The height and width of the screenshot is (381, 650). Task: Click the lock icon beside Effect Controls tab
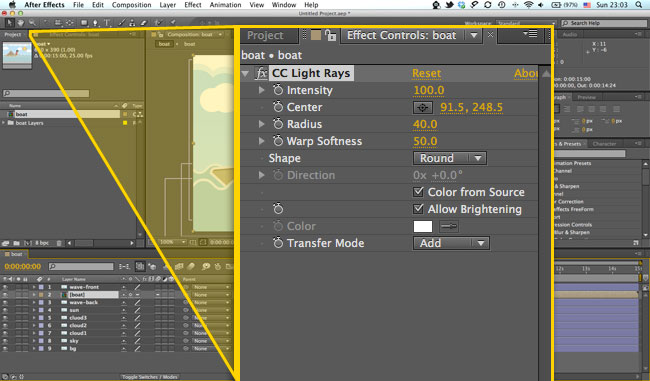click(330, 35)
